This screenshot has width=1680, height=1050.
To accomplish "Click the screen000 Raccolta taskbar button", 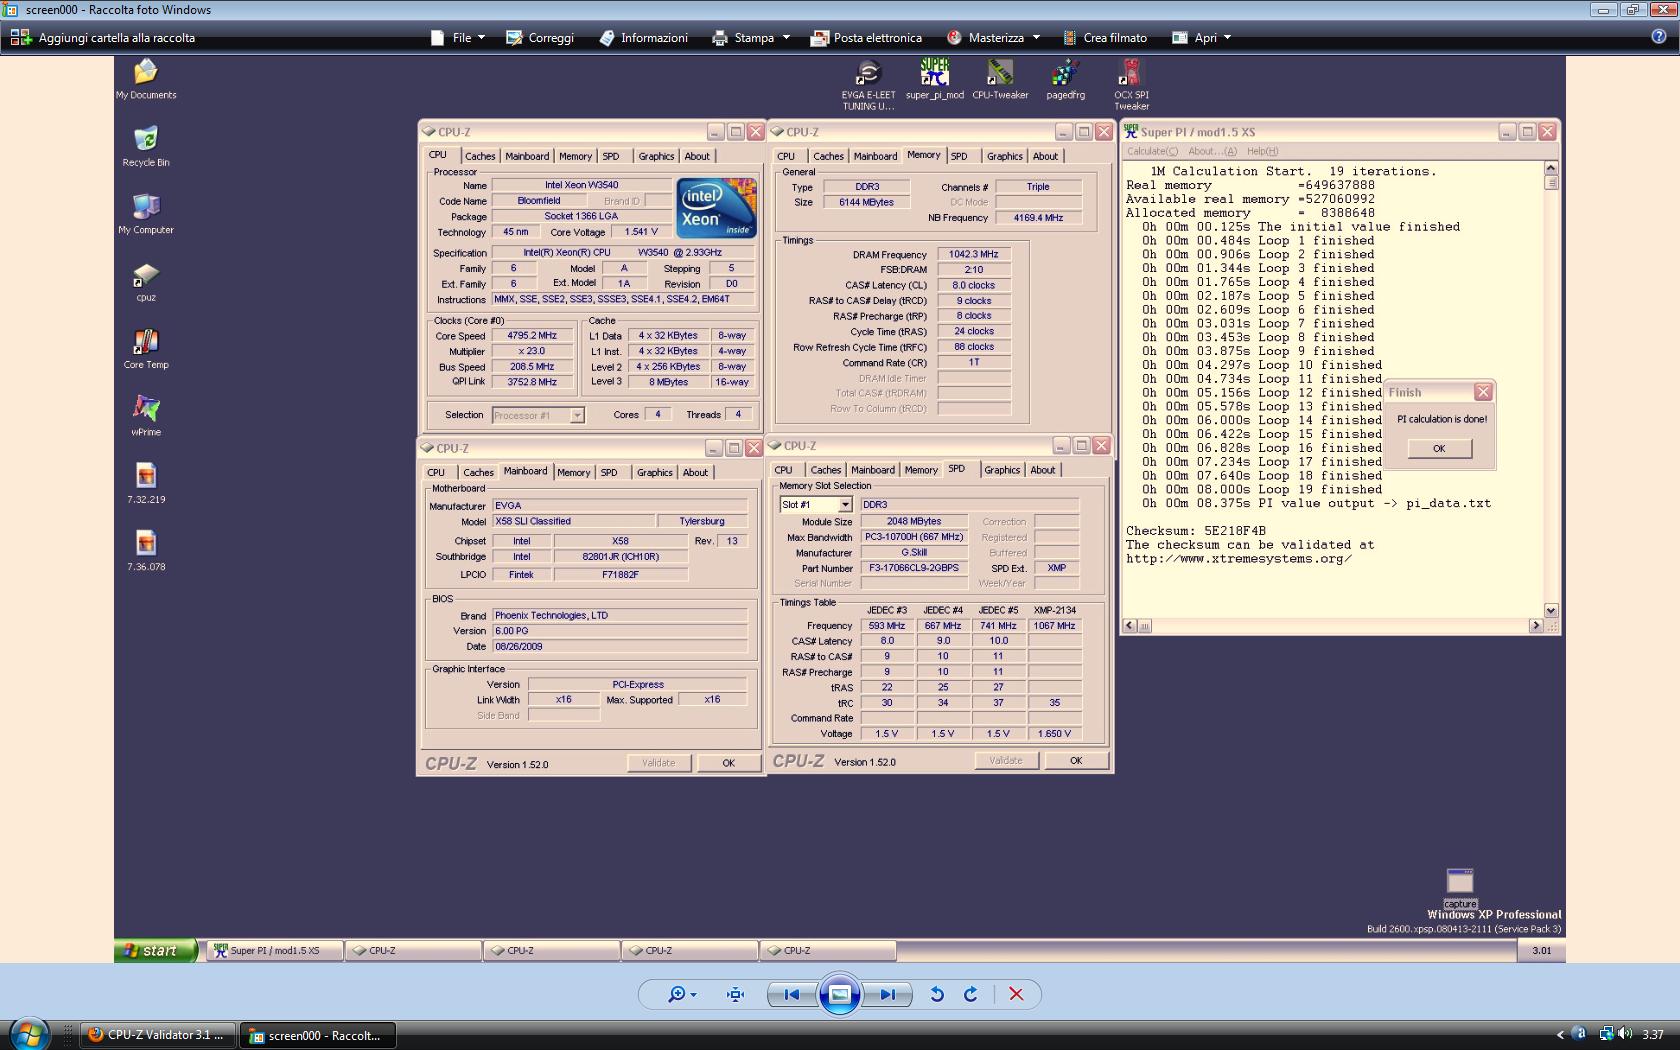I will coord(317,1035).
